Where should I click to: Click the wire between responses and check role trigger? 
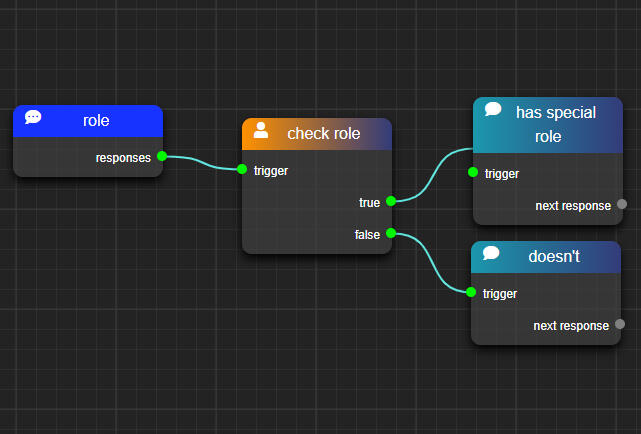(202, 164)
